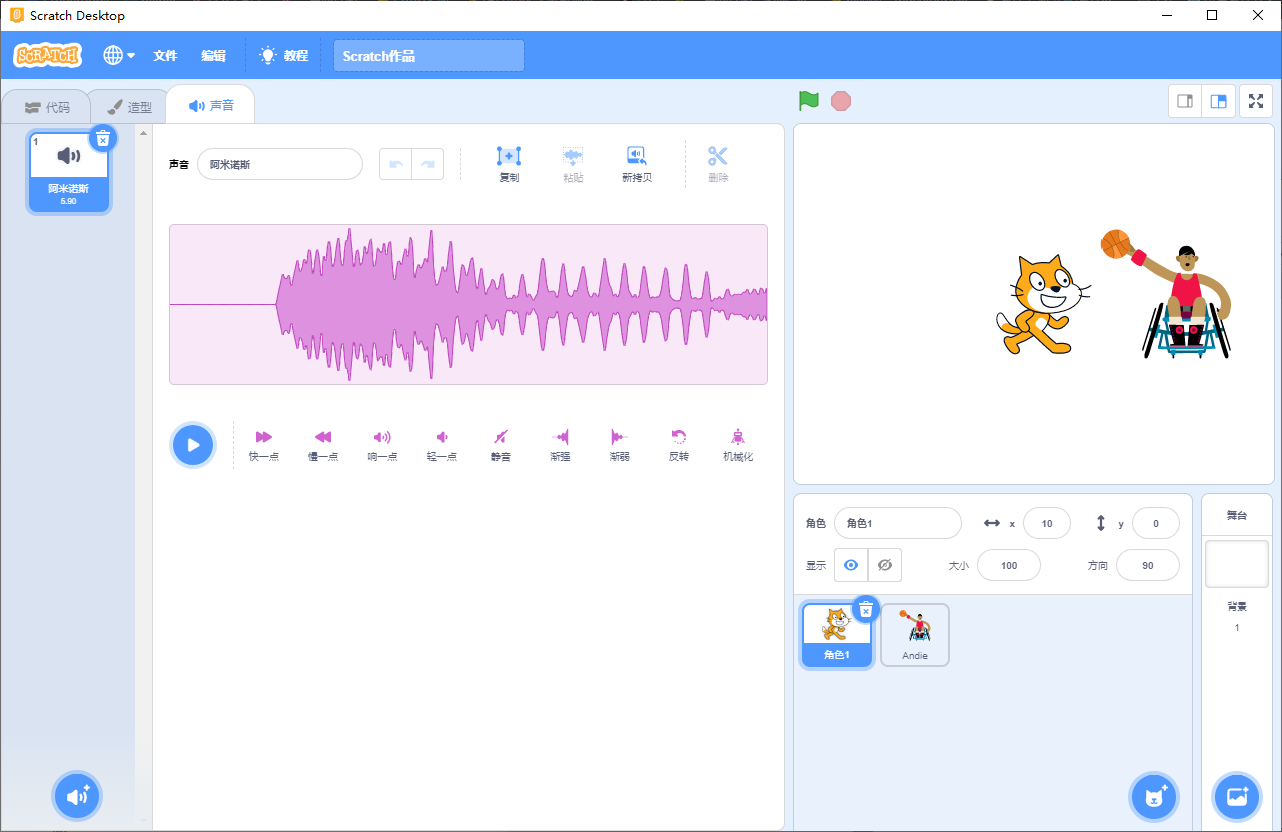Click the choose a sprite cat button
This screenshot has width=1282, height=832.
(x=1155, y=797)
